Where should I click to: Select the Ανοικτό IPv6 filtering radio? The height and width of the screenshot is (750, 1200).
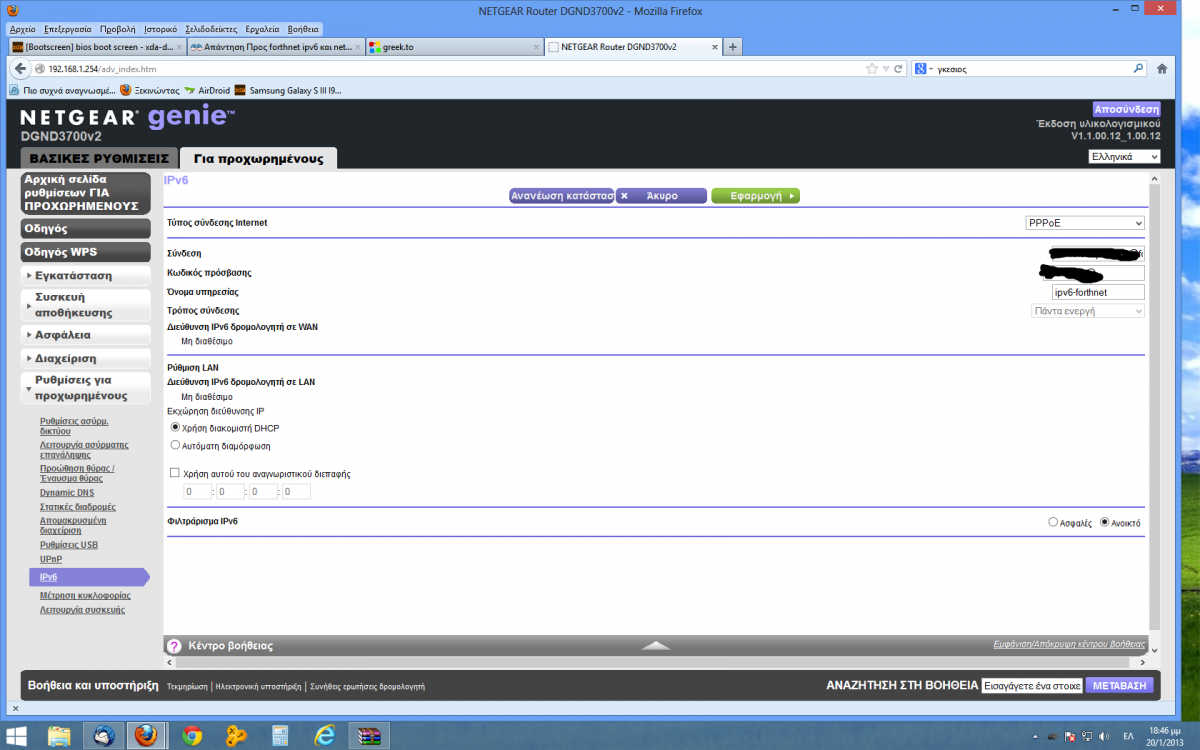[1105, 522]
